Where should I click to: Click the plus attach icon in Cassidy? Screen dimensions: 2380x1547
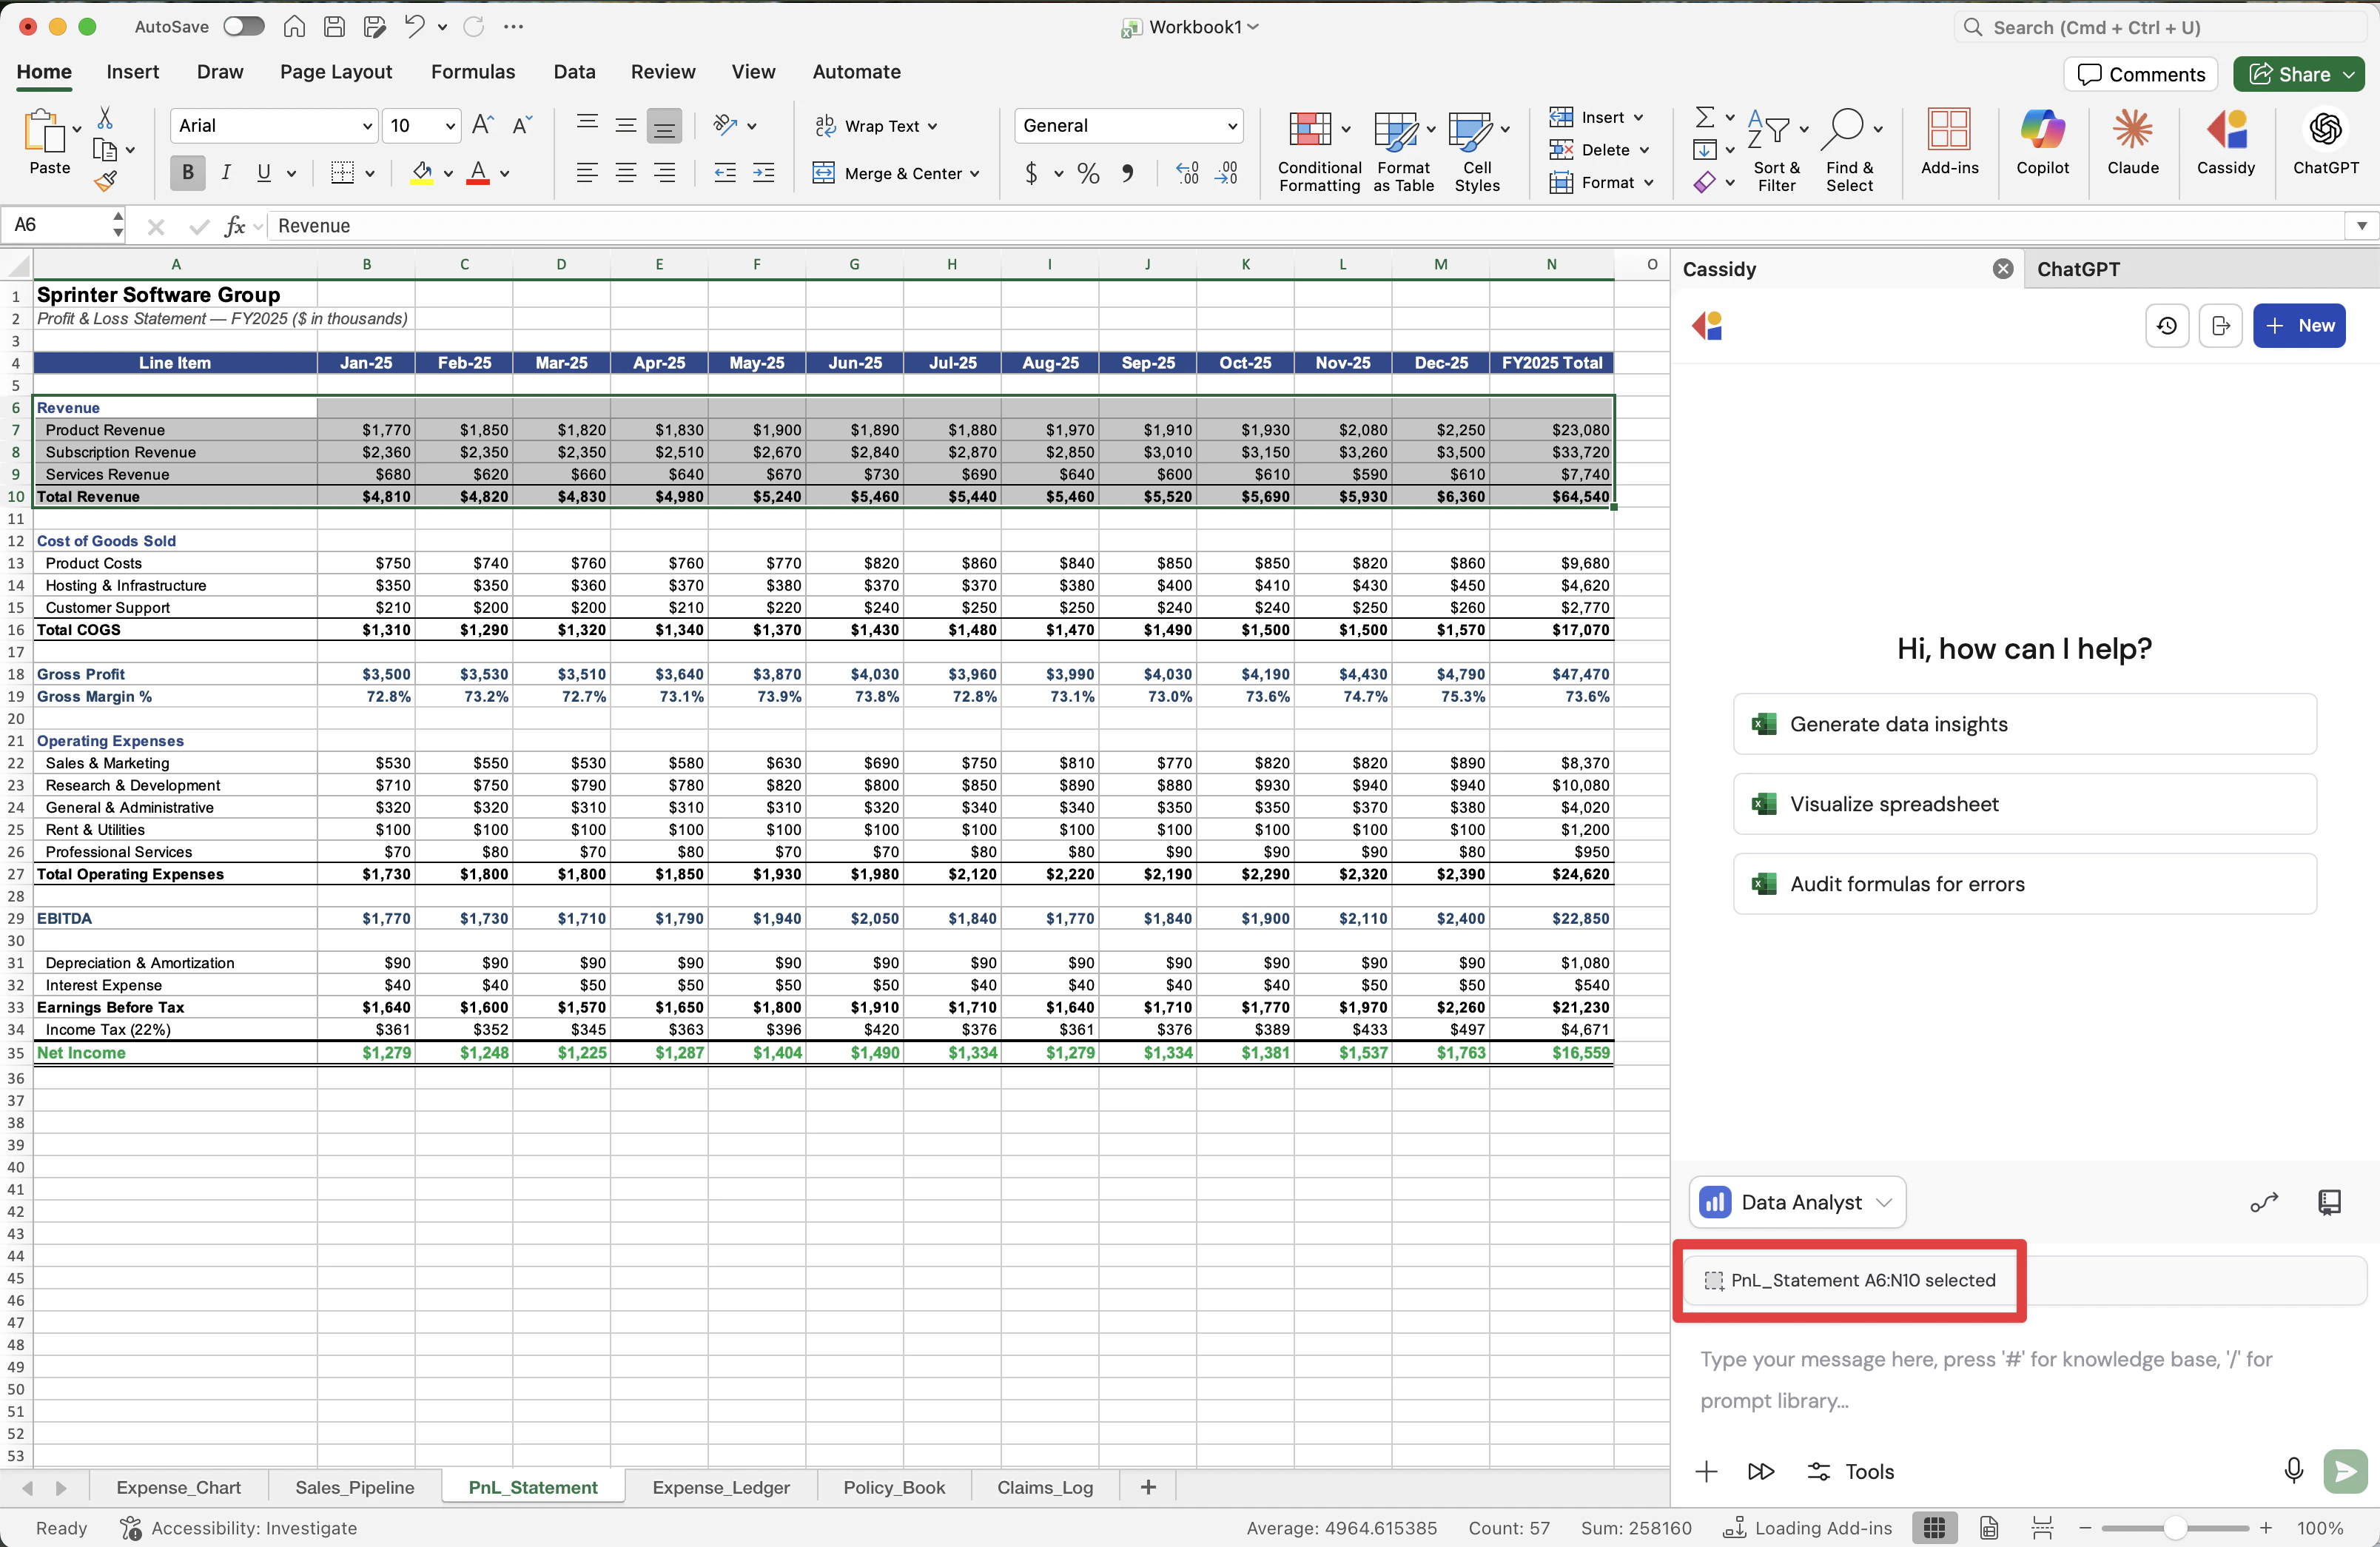click(x=1707, y=1471)
